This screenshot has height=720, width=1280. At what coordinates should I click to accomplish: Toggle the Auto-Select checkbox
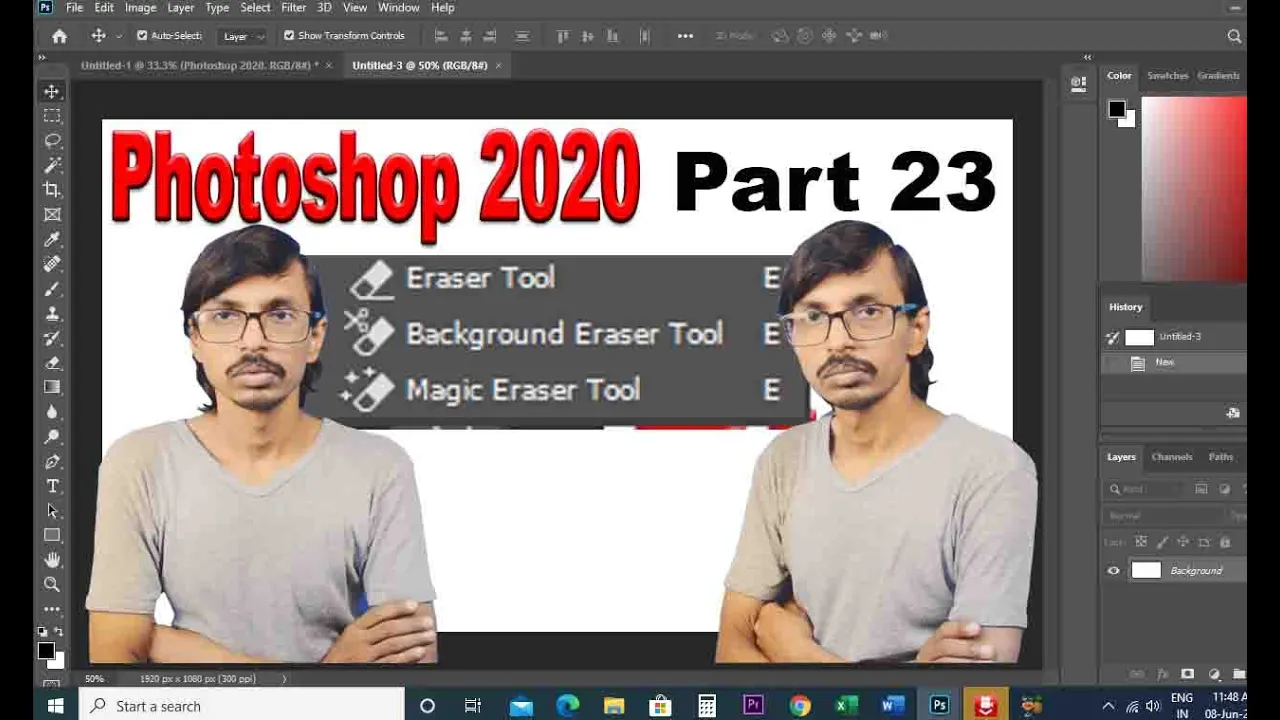pyautogui.click(x=142, y=36)
